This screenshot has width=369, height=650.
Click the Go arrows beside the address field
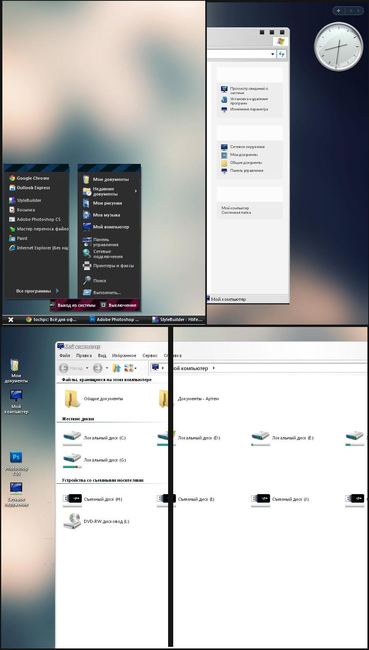(x=282, y=54)
